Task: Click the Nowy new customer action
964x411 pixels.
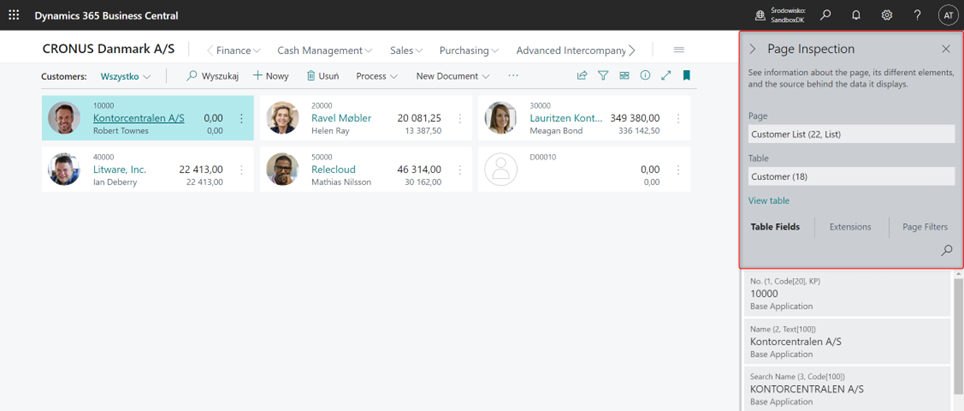Action: pos(271,76)
